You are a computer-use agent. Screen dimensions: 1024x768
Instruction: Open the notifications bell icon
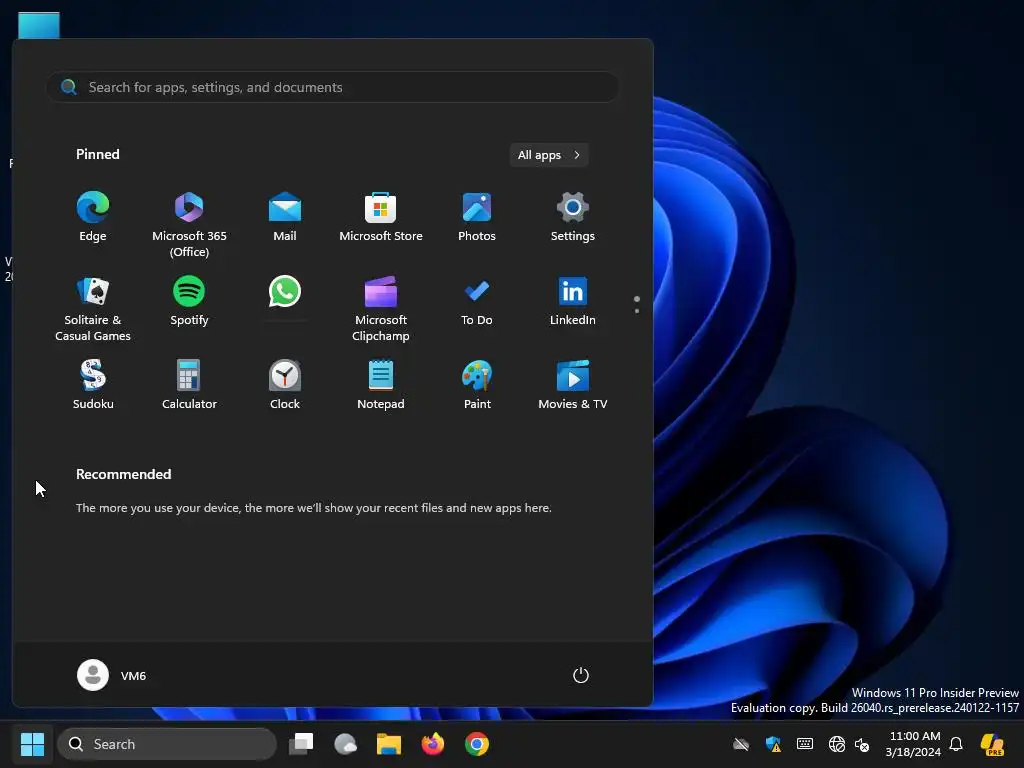coord(956,744)
